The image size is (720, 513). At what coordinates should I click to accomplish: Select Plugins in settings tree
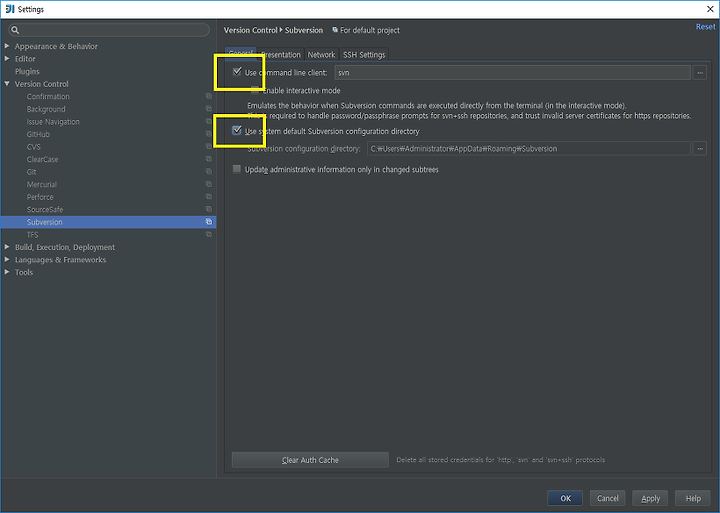point(27,71)
